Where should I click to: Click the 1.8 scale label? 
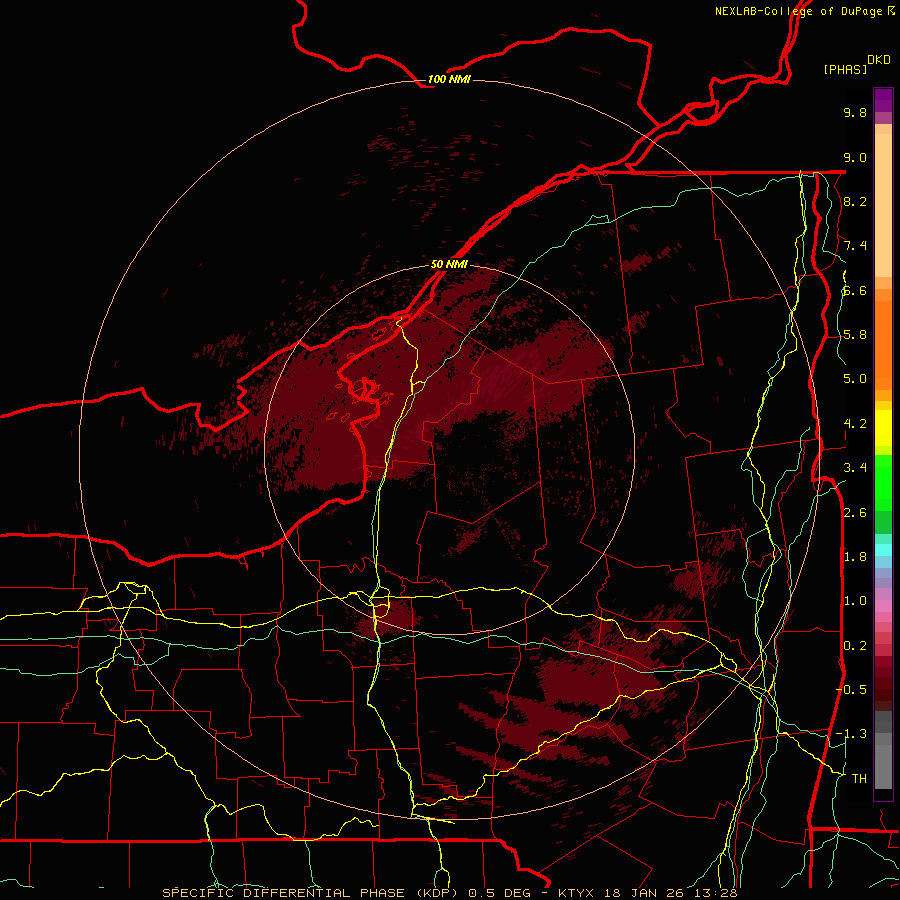pyautogui.click(x=855, y=557)
